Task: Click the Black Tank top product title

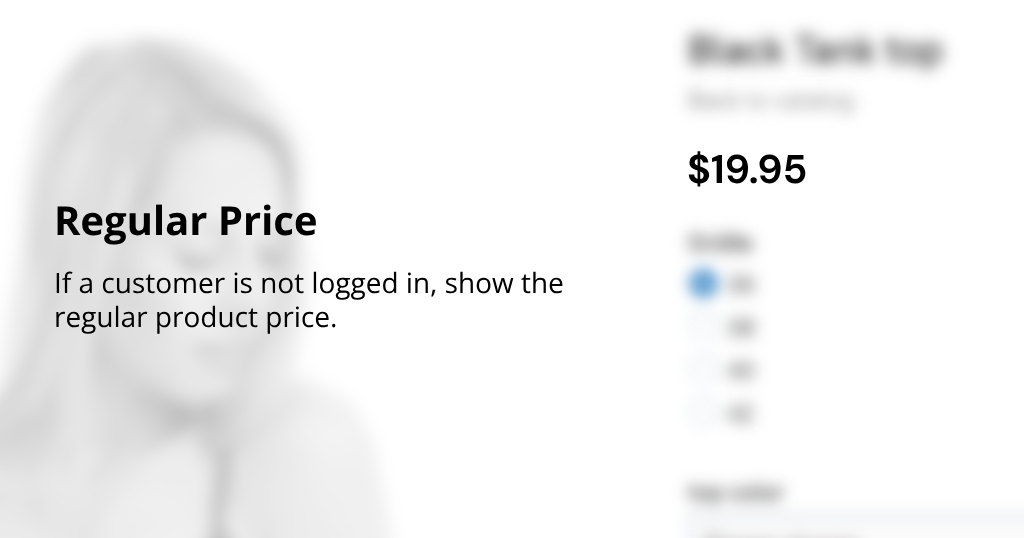Action: (x=815, y=51)
